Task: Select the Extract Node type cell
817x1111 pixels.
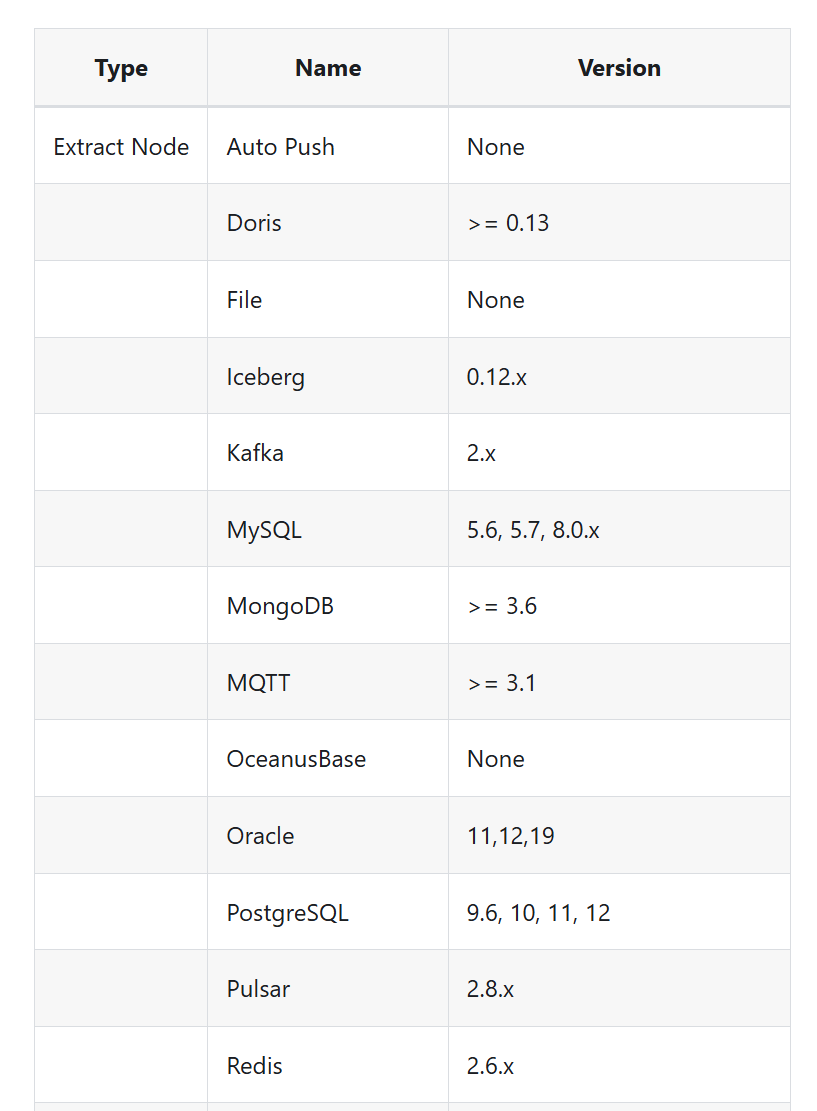Action: [121, 147]
